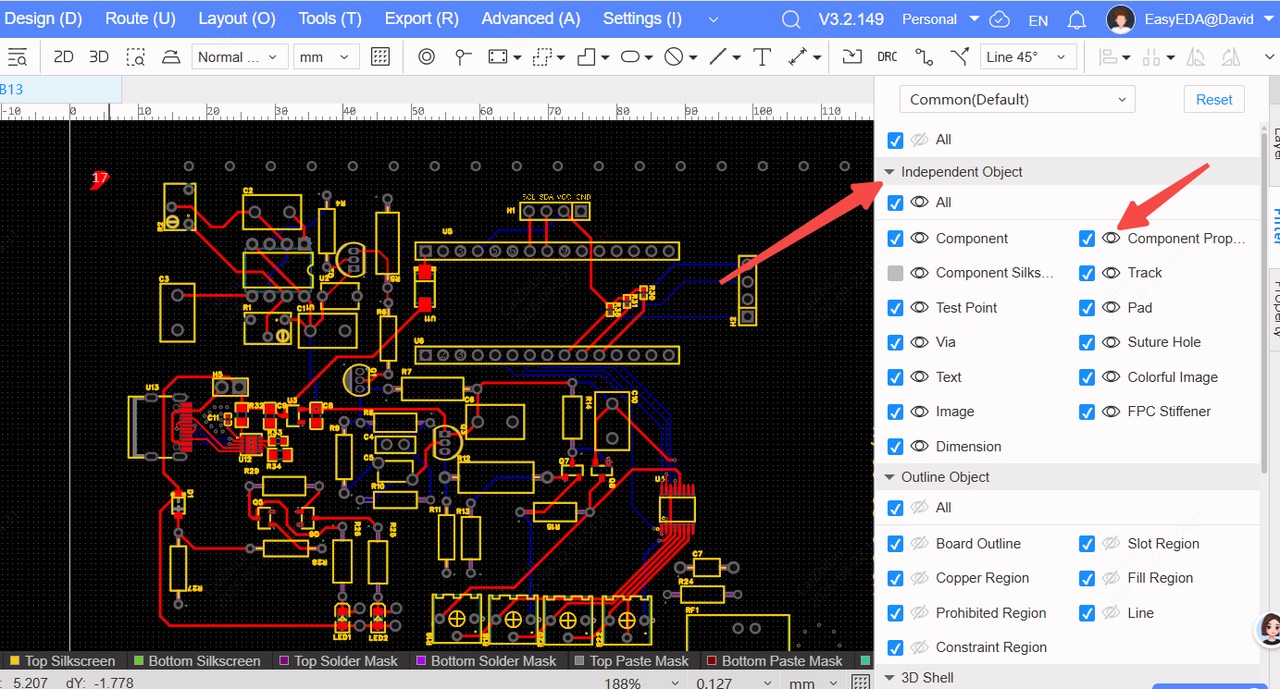
Task: Select the Top Paste Mask layer tab
Action: point(632,661)
